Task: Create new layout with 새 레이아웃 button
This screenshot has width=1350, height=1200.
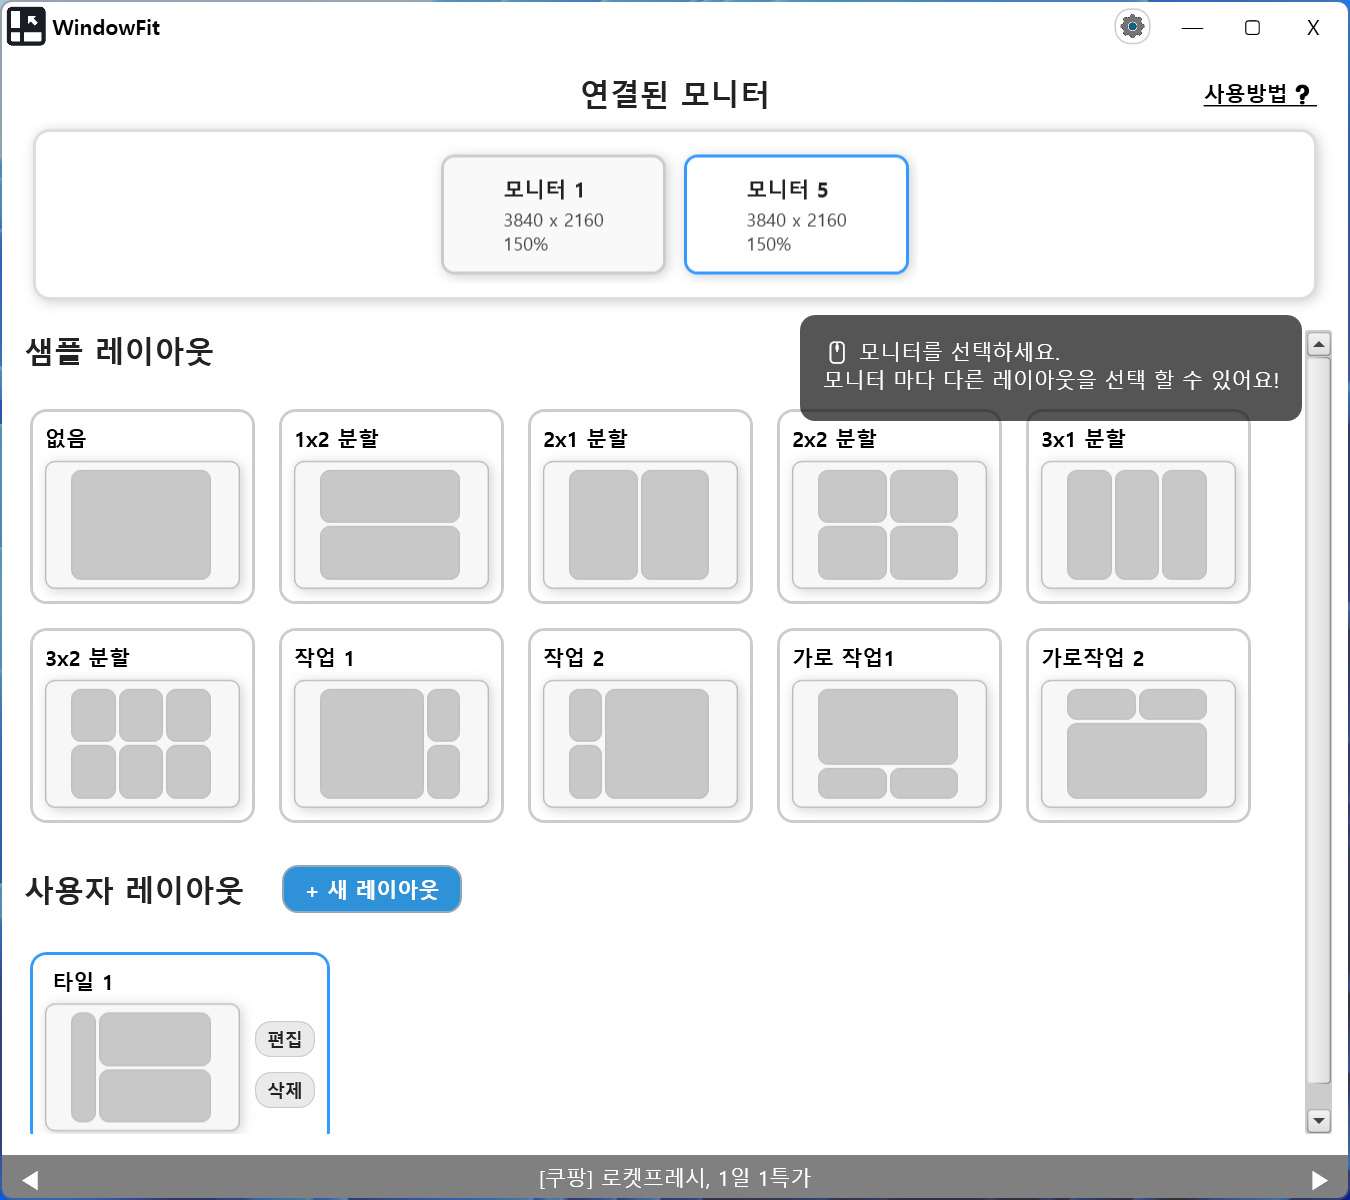Action: (372, 890)
